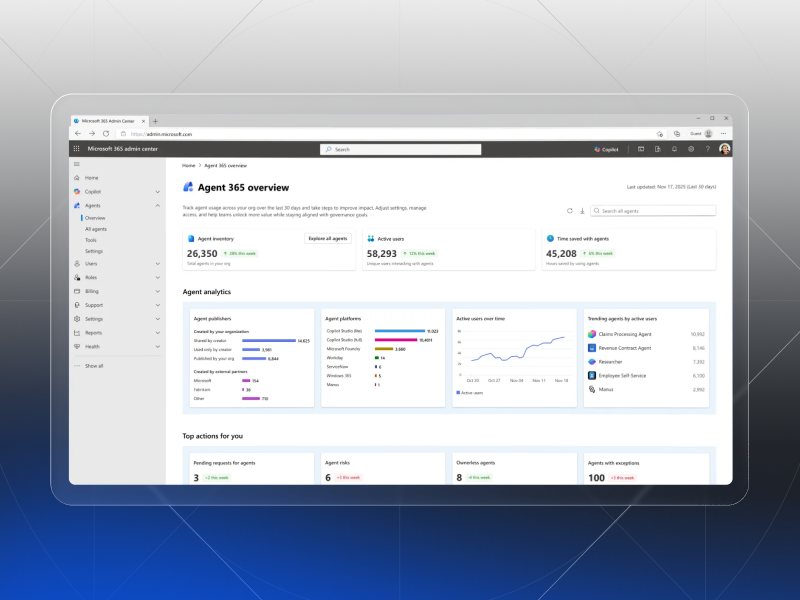This screenshot has height=600, width=800.
Task: Expand the Billing navigation section
Action: 158,291
